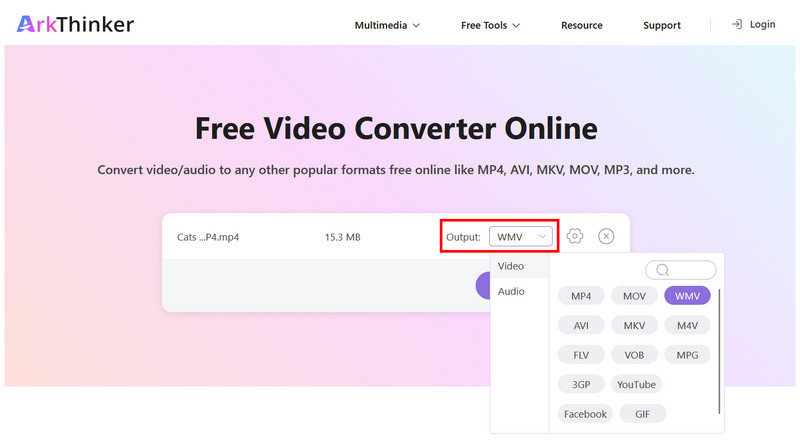Select MPG output format
The image size is (800, 441).
(687, 355)
